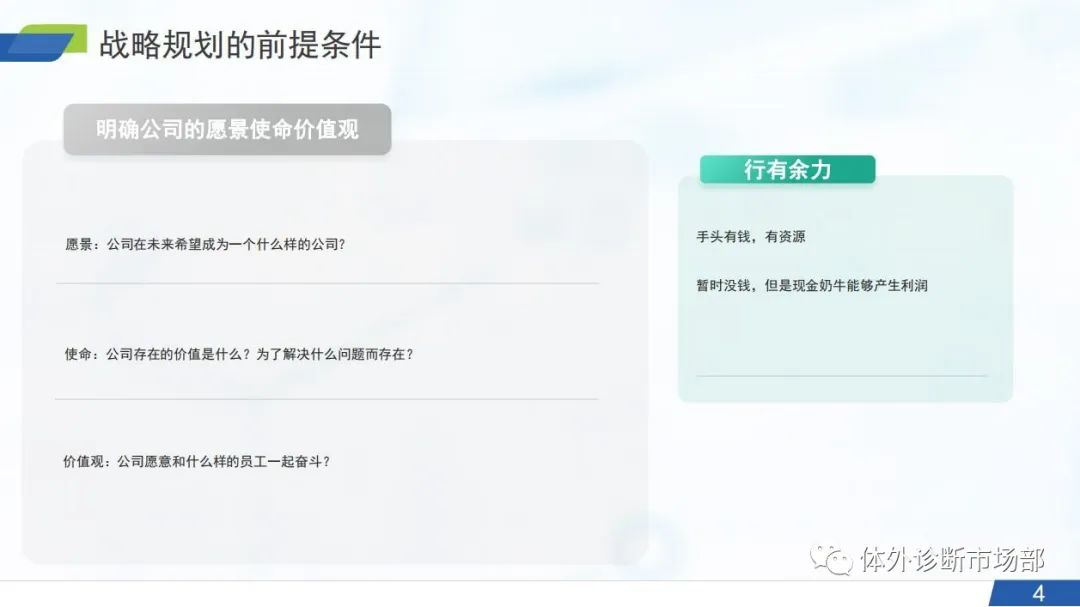
Task: Click the 暂时没钱 cash cow text line
Action: (x=812, y=285)
